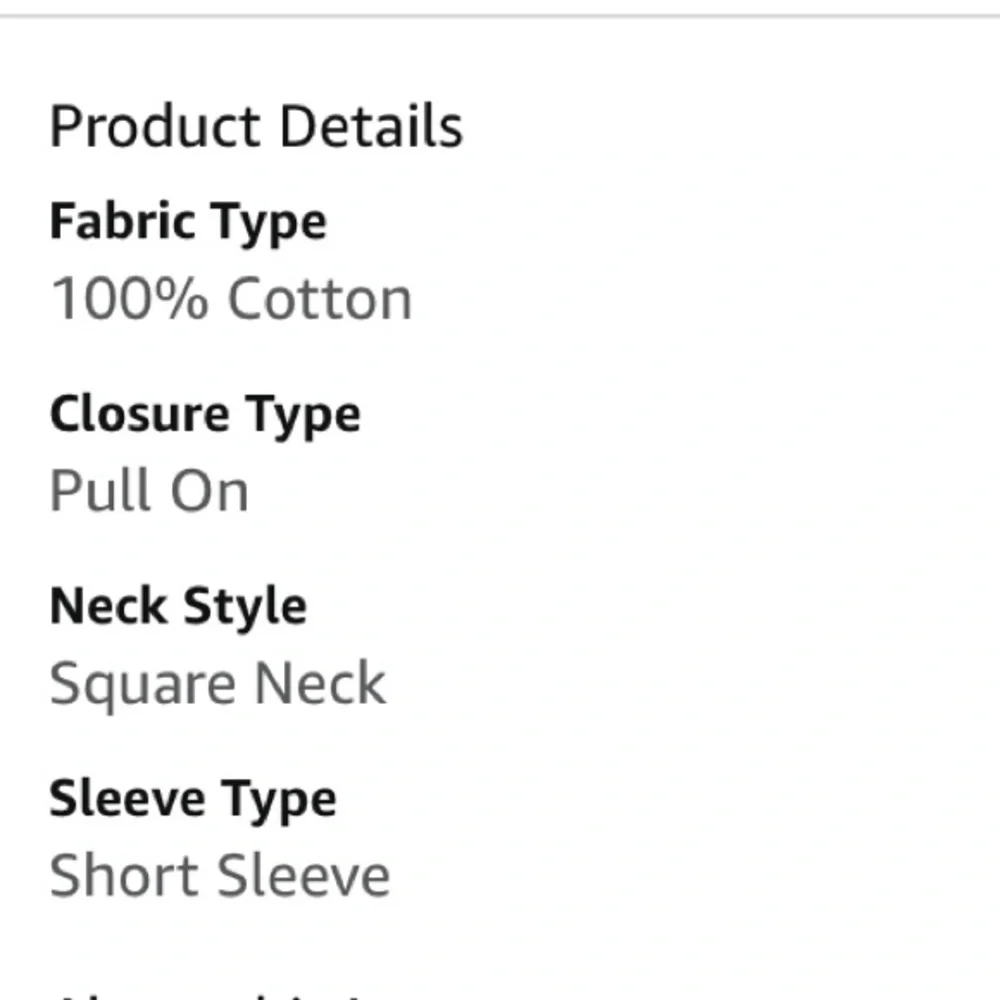The width and height of the screenshot is (1000, 1000).
Task: Click the "Product Details" heading
Action: (x=256, y=127)
